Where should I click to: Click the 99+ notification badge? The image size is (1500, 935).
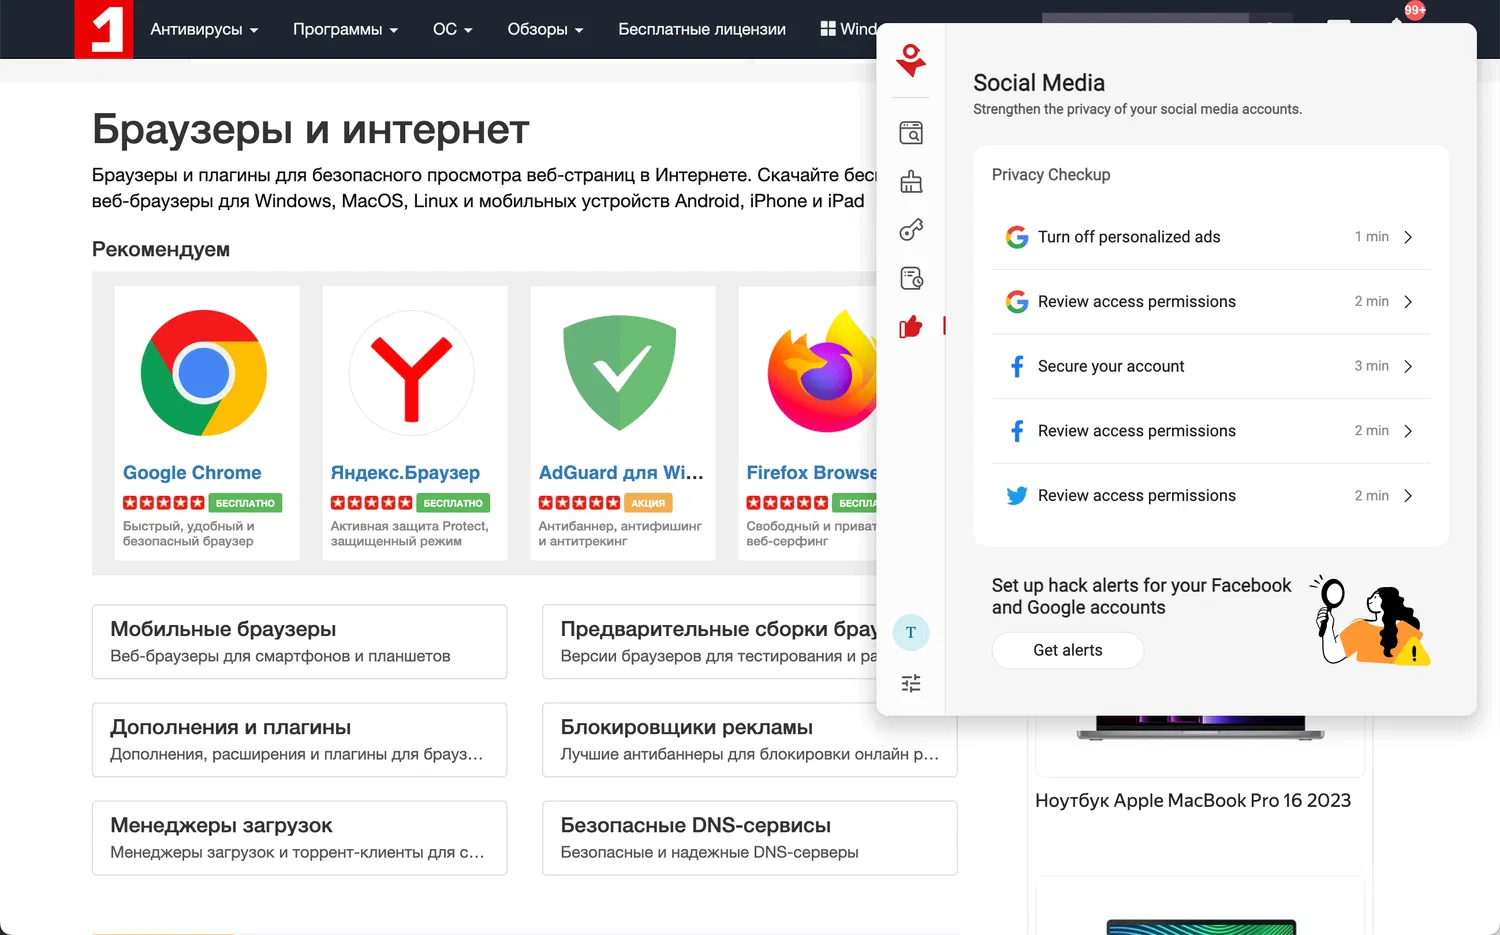click(x=1415, y=10)
